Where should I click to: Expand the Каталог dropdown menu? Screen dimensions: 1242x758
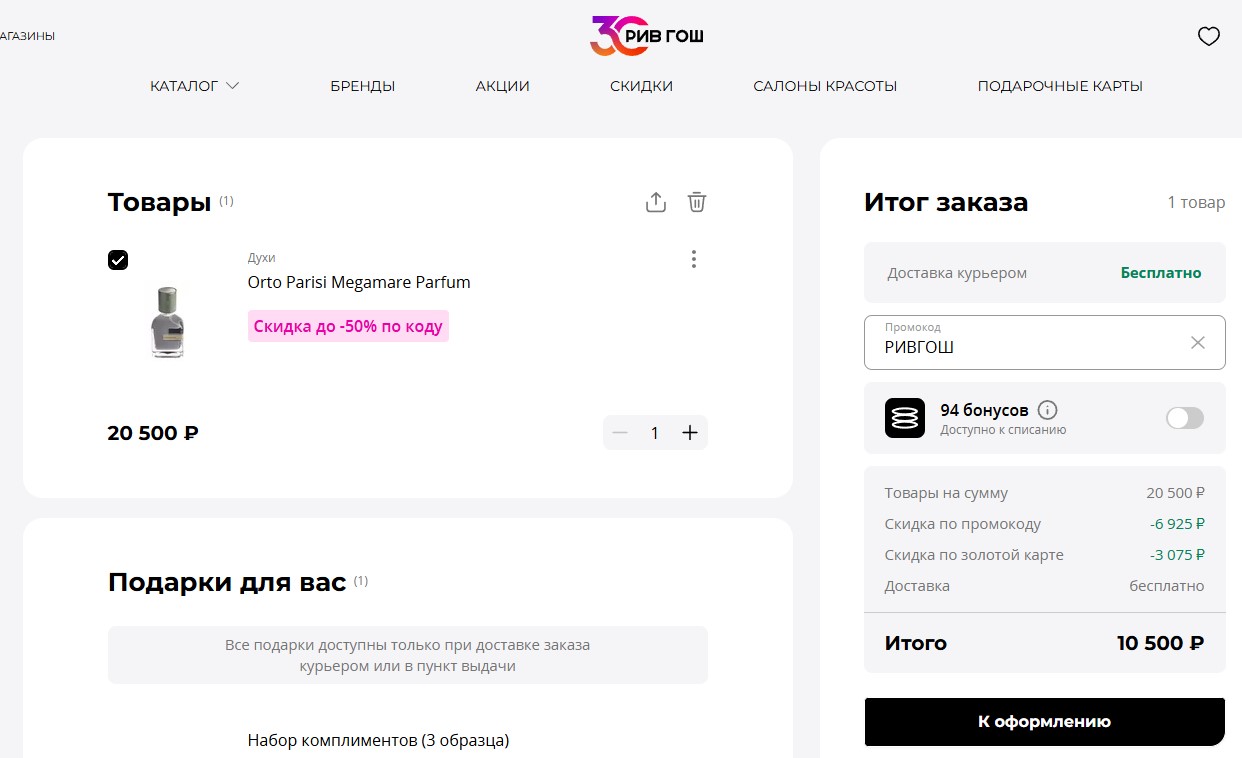195,86
